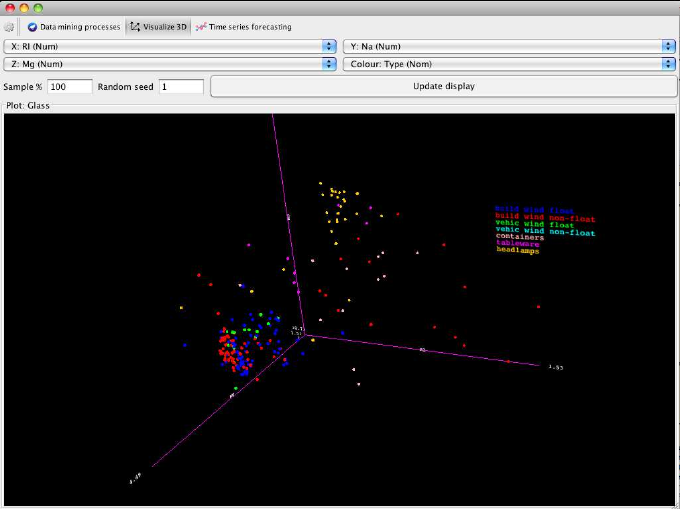The height and width of the screenshot is (509, 680).
Task: Click the gear settings icon
Action: [x=11, y=26]
